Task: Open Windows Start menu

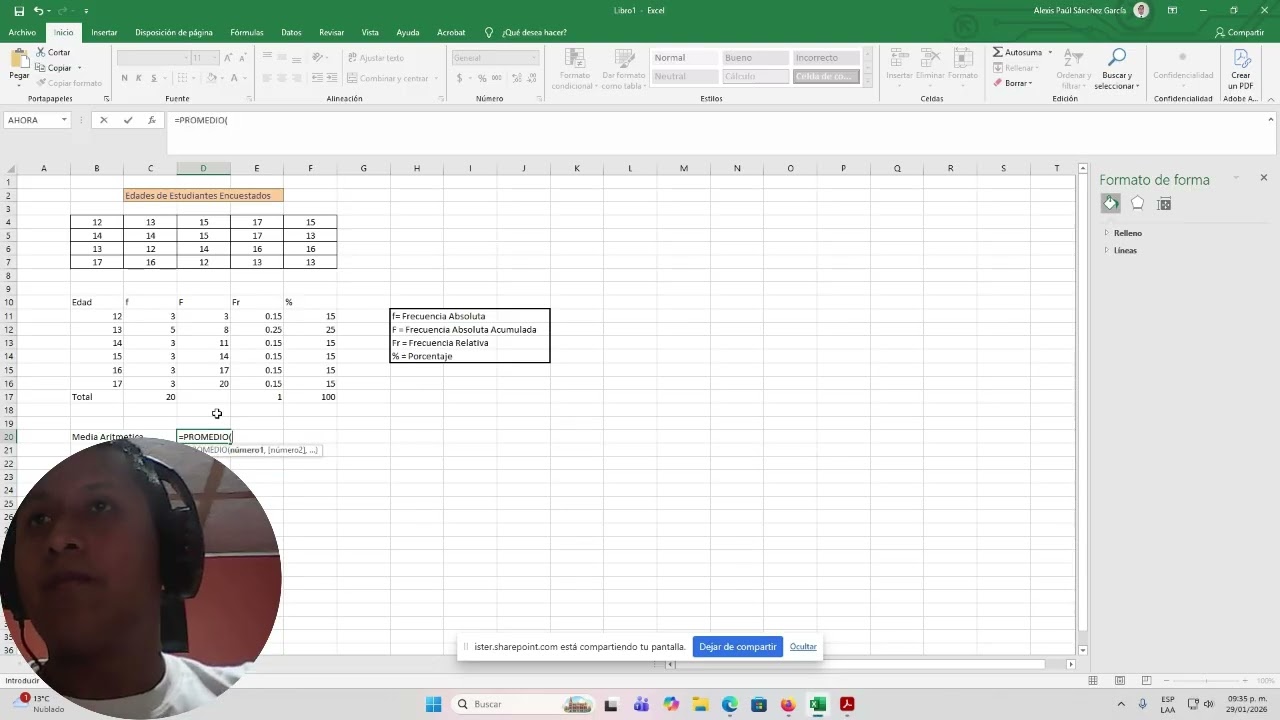Action: point(433,704)
